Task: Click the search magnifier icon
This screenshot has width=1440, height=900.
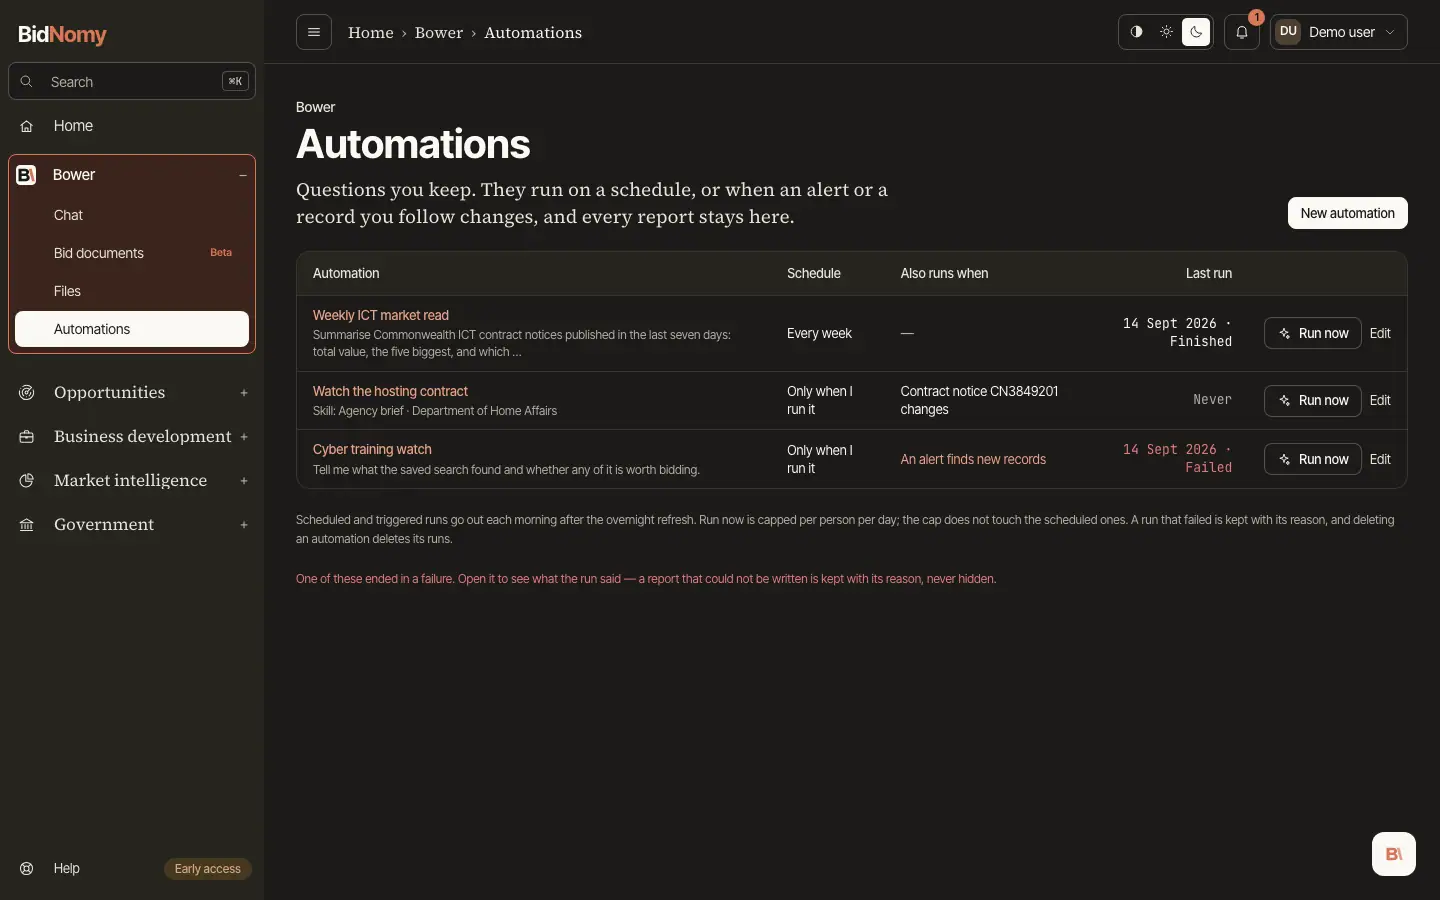Action: [x=27, y=82]
